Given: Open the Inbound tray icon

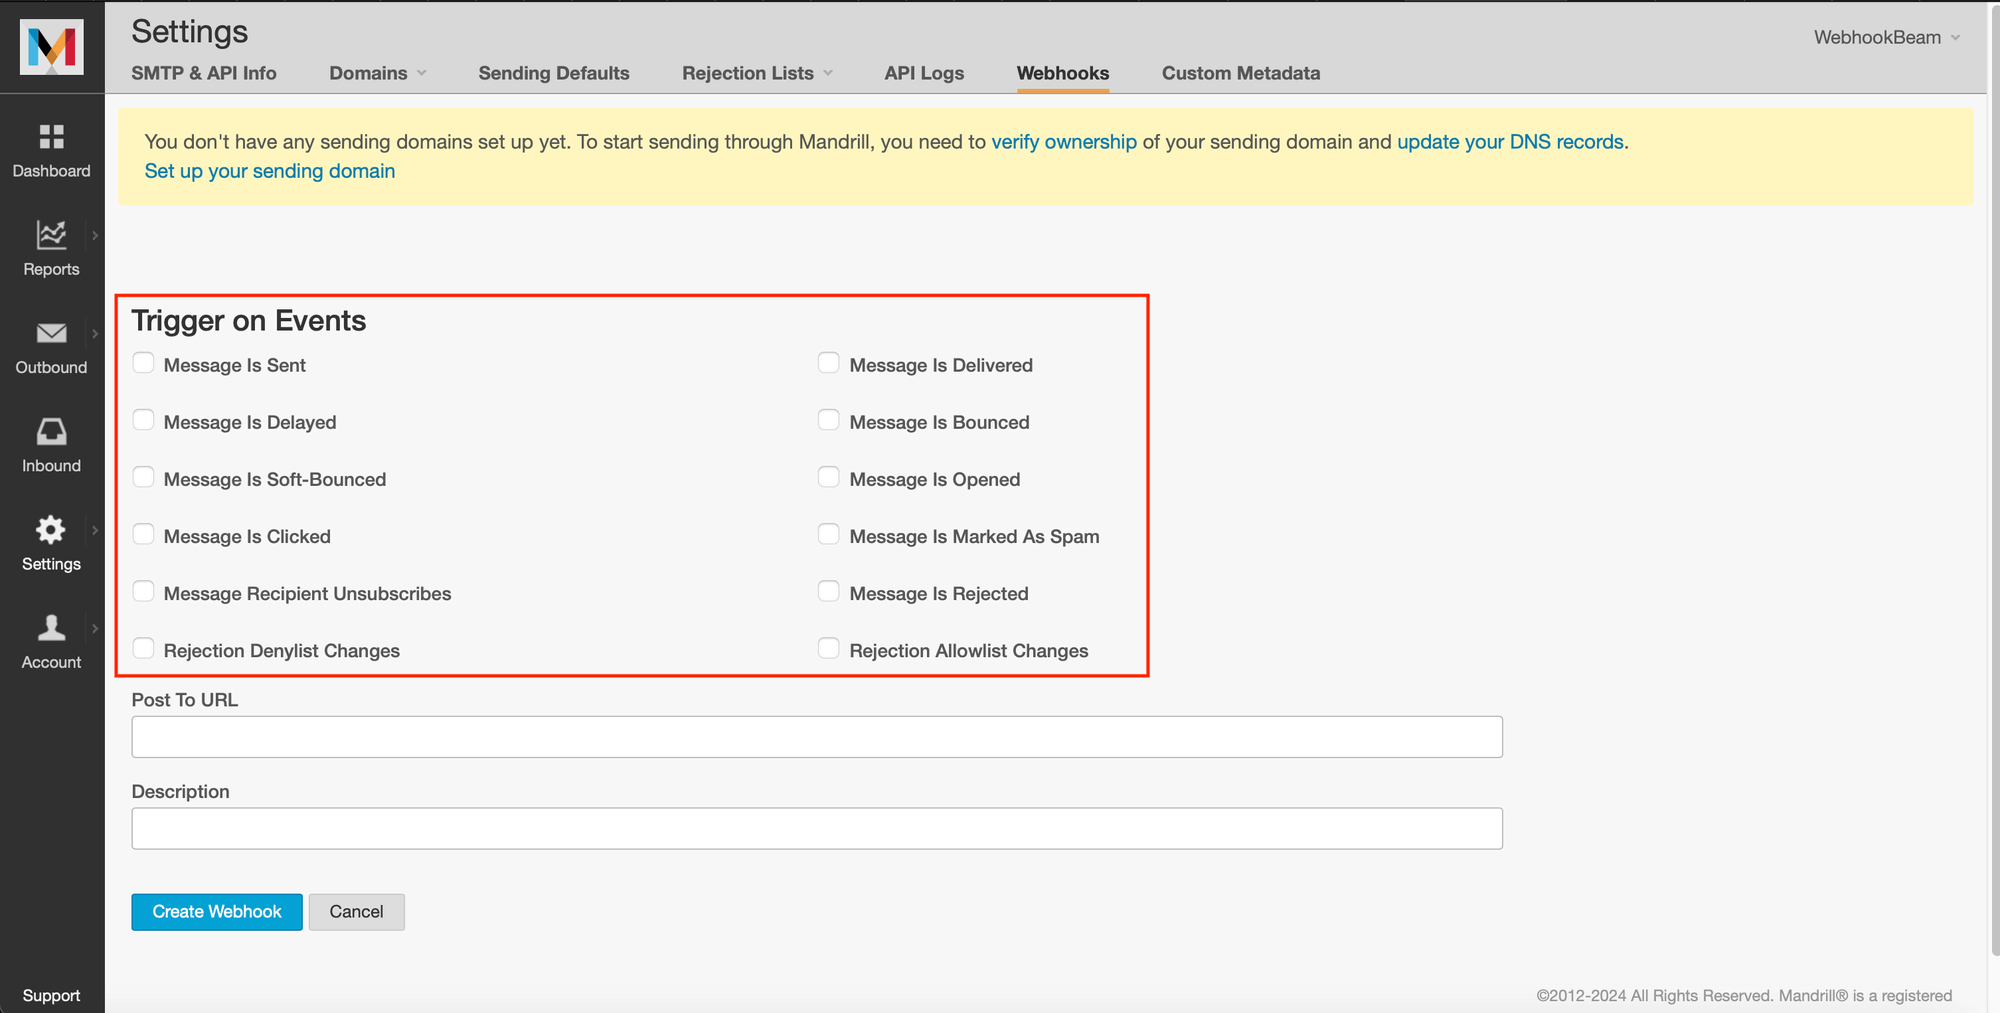Looking at the screenshot, I should pos(51,432).
